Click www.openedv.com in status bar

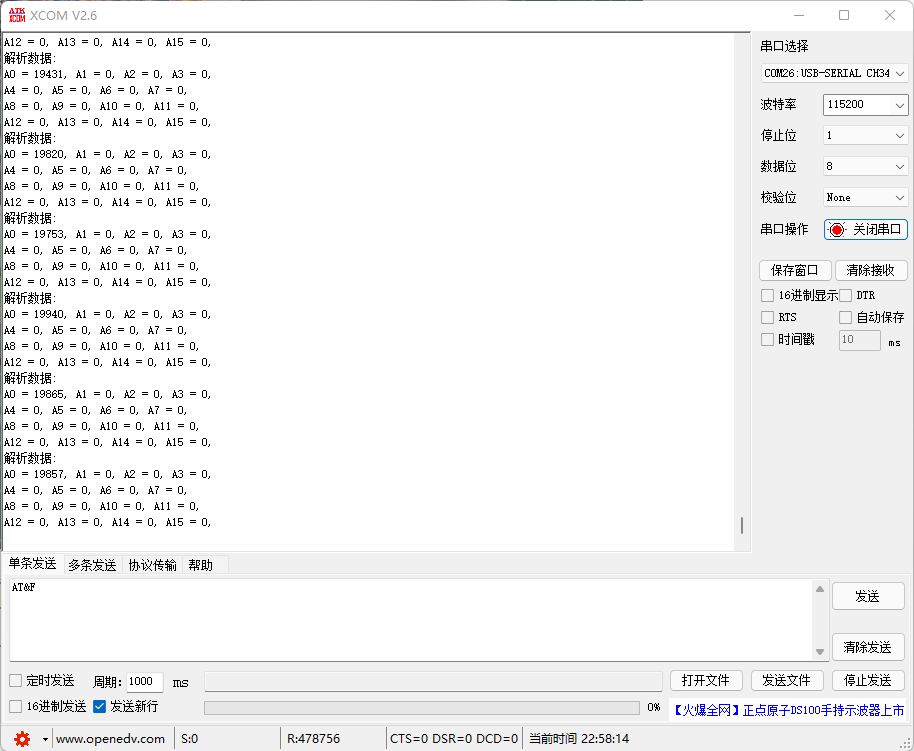click(x=110, y=739)
